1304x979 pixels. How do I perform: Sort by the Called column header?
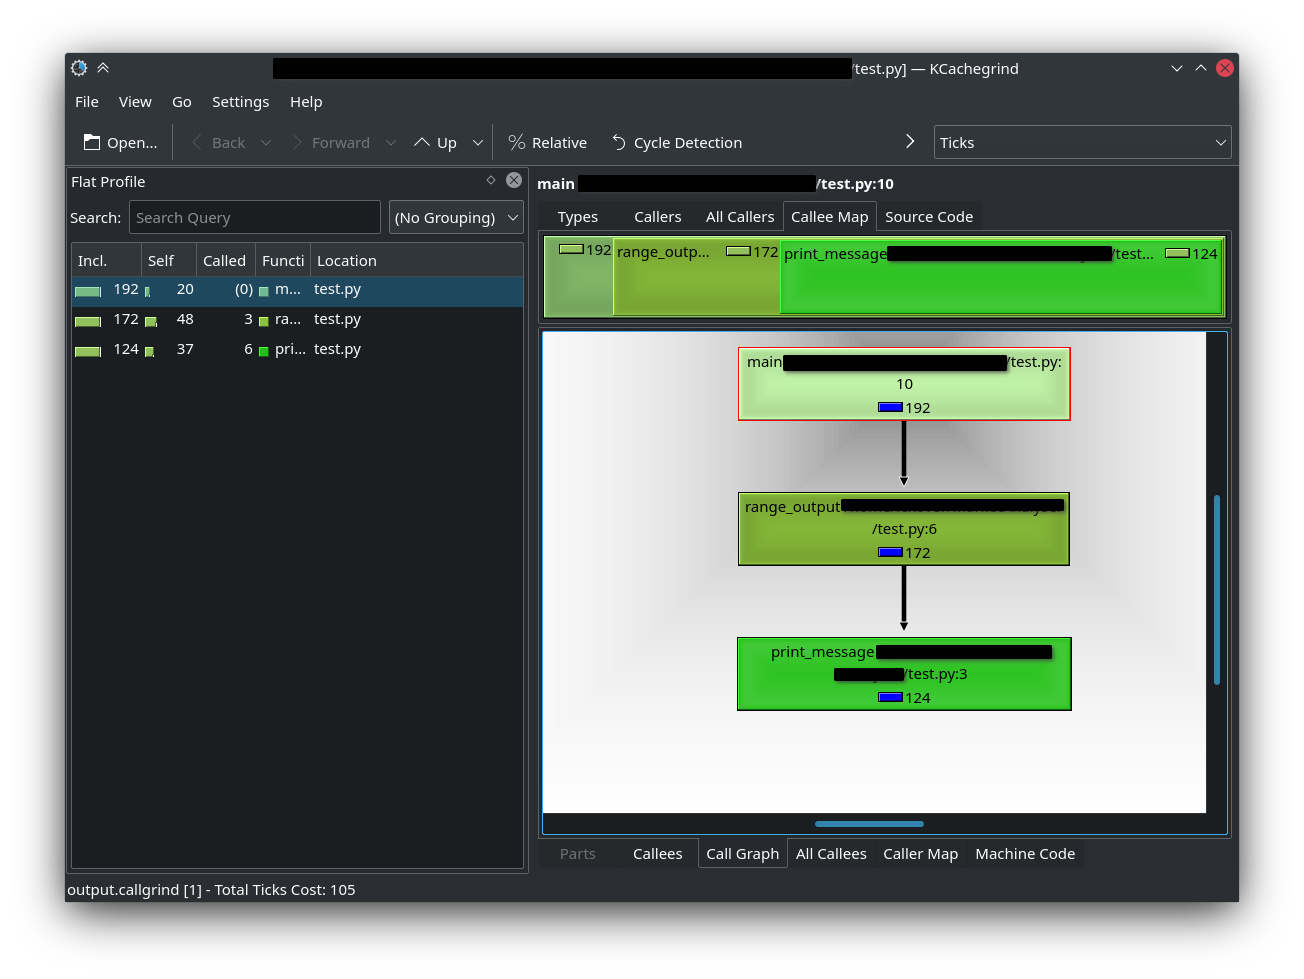(225, 260)
